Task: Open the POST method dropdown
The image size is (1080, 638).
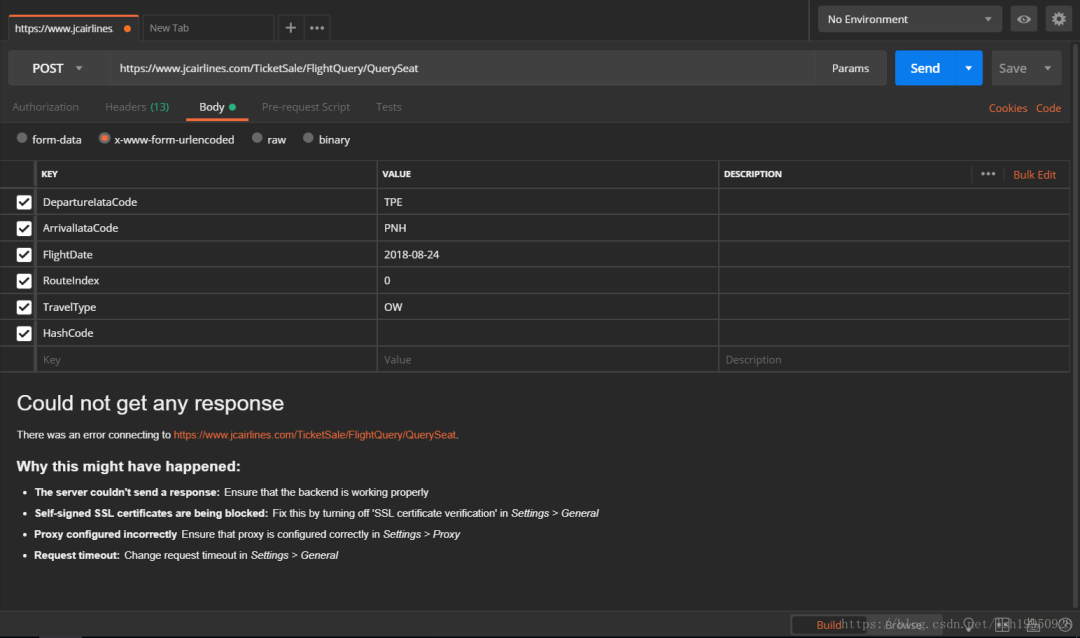Action: pos(58,68)
